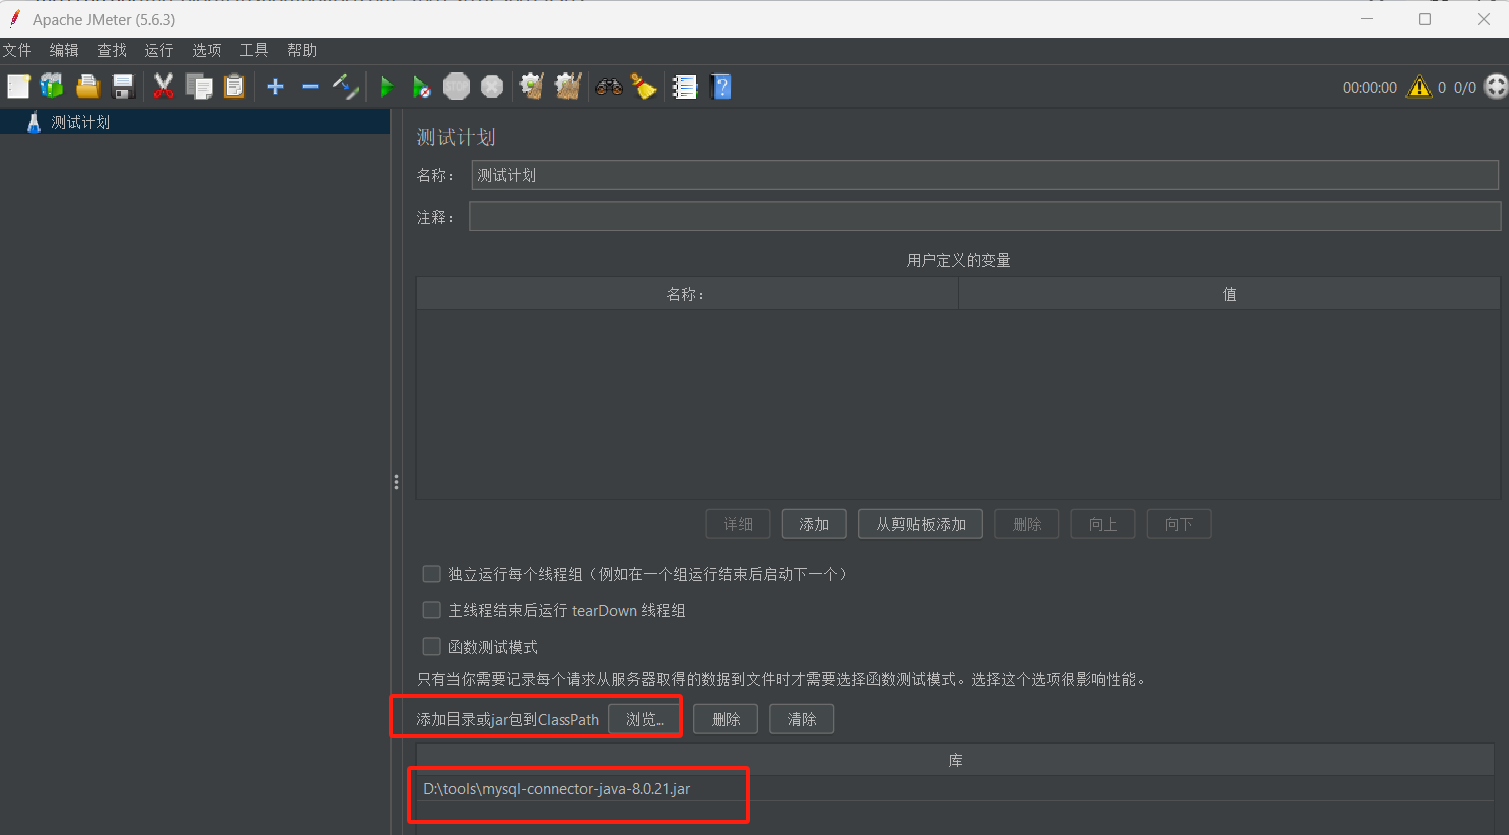Collapse all with the minus icon
The image size is (1509, 835).
(x=310, y=87)
